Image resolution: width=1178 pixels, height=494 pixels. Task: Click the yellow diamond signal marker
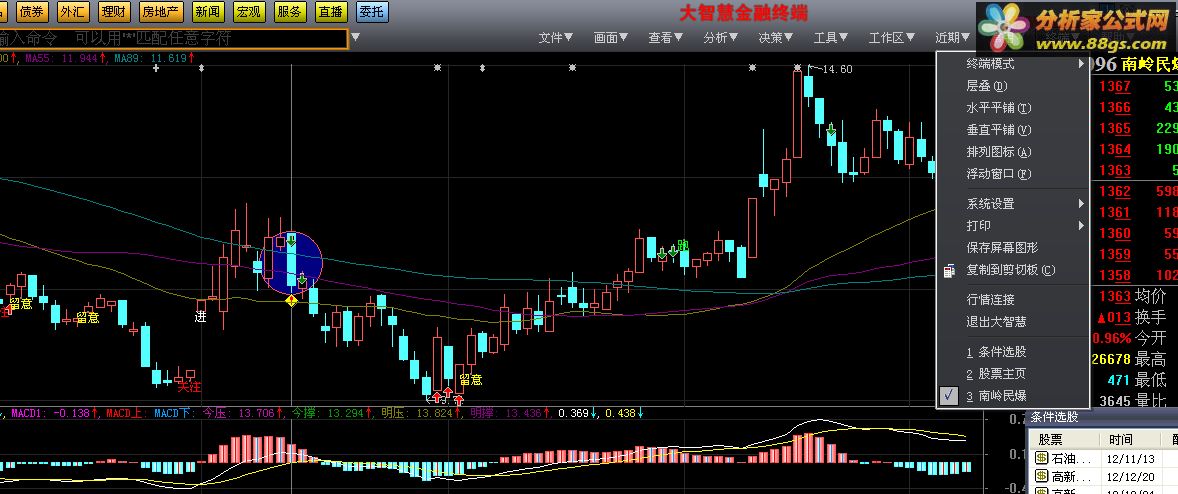[x=291, y=300]
